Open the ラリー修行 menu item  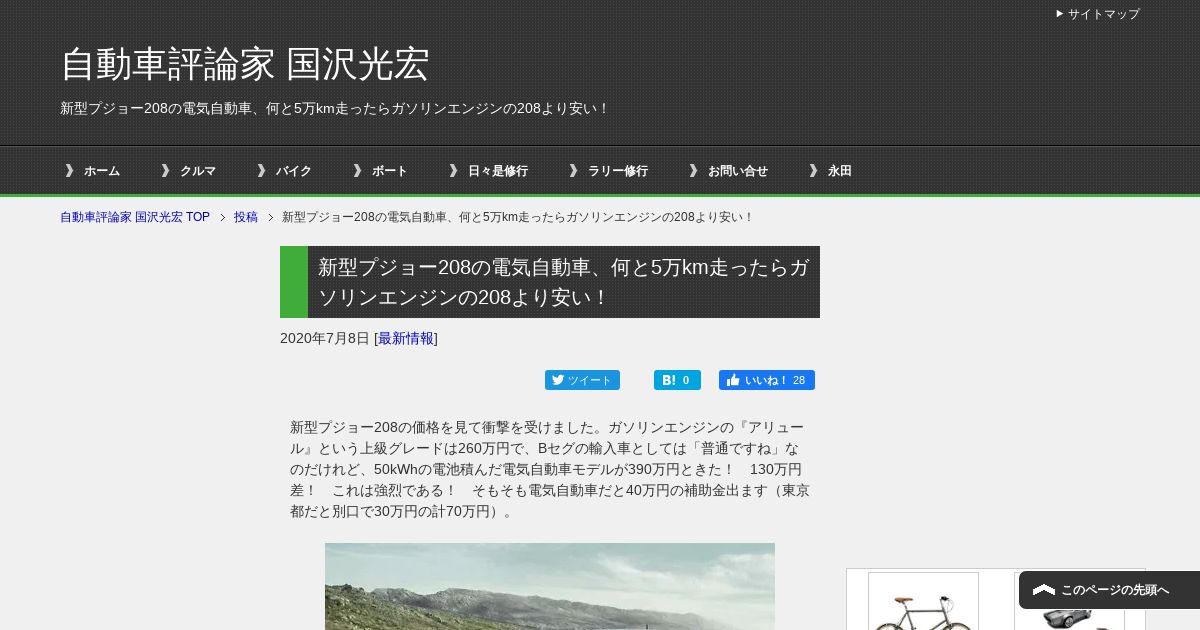[x=618, y=171]
